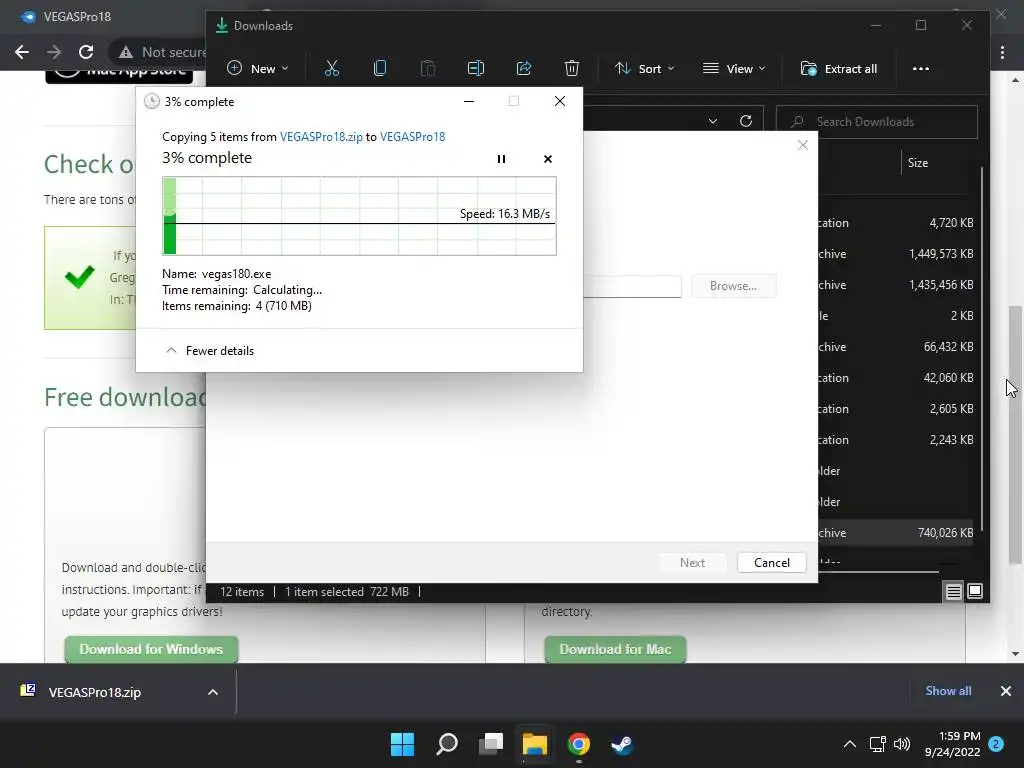Click the Copy icon in Explorer toolbar
The height and width of the screenshot is (768, 1024).
coord(379,69)
